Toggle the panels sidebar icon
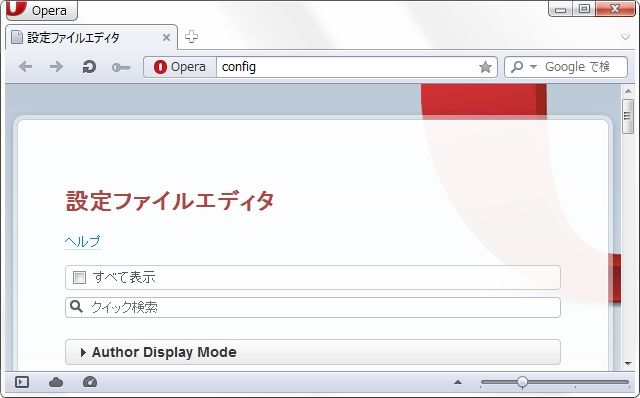640x398 pixels. coord(22,382)
